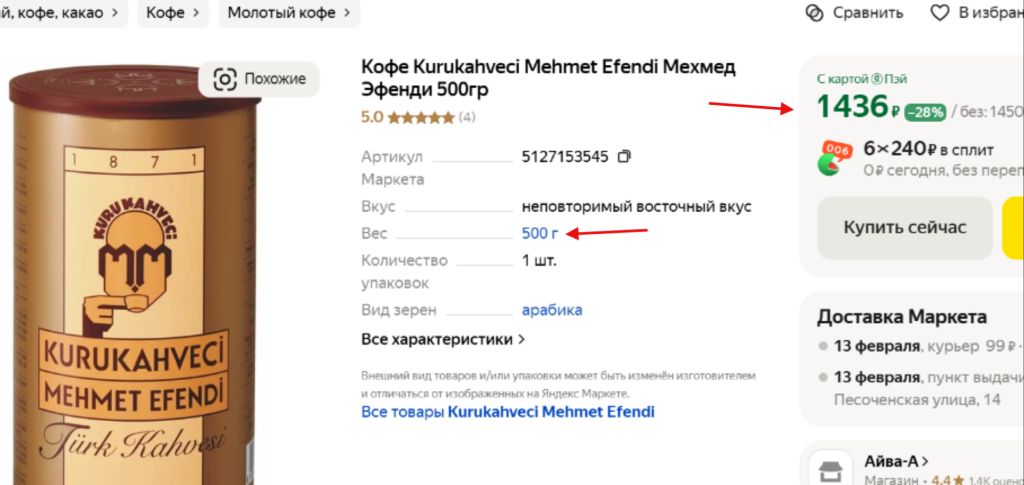Click the coffee can product image

click(x=134, y=274)
